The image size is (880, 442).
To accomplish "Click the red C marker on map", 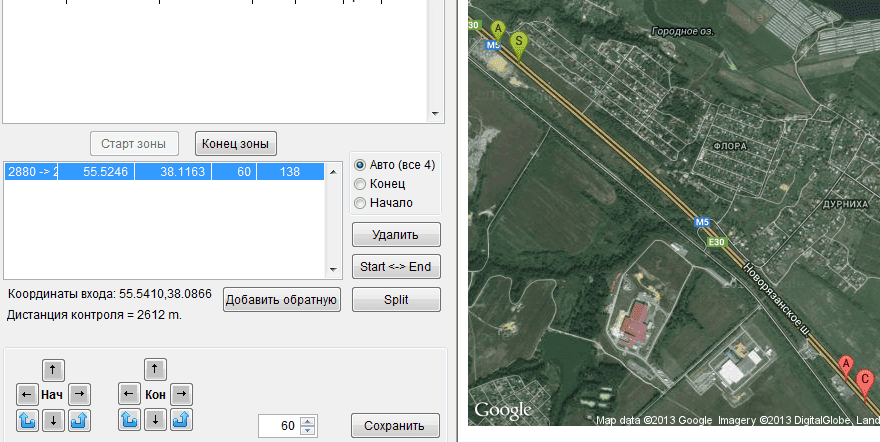I will click(865, 379).
